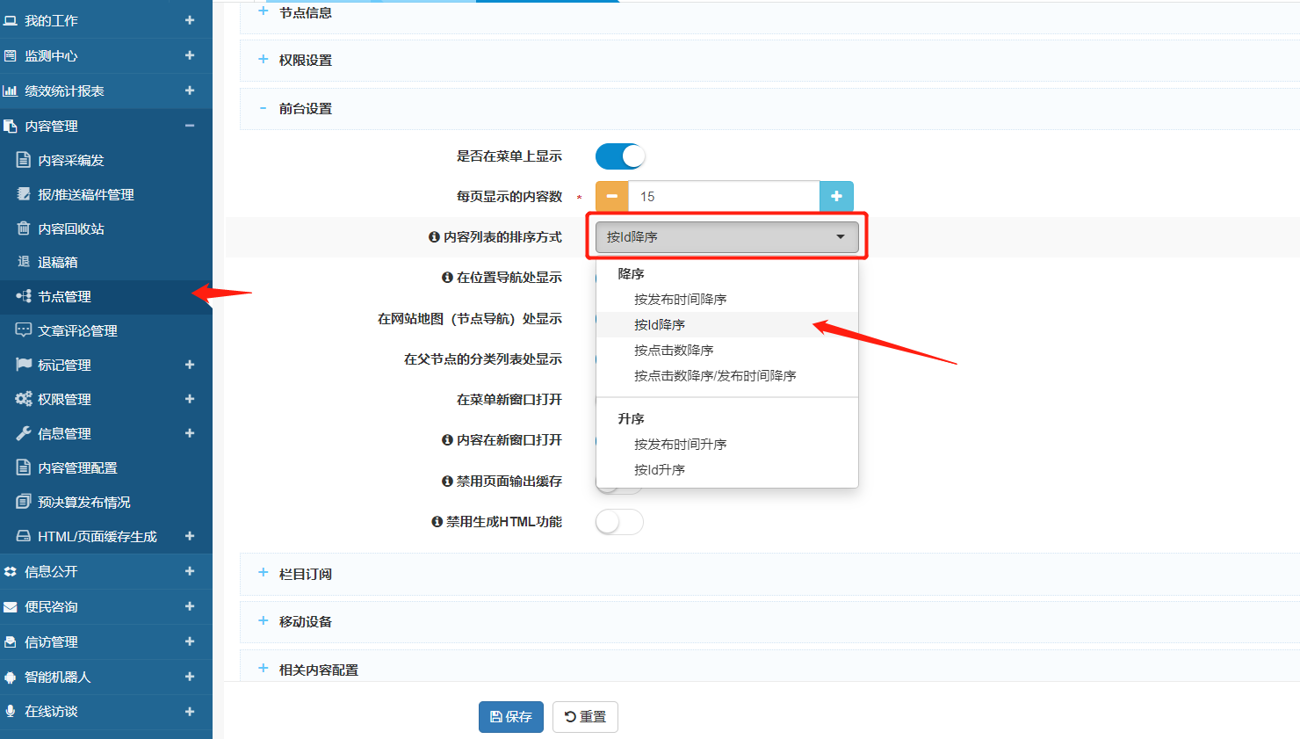Click the trash icon for 内容回收站

(23, 228)
